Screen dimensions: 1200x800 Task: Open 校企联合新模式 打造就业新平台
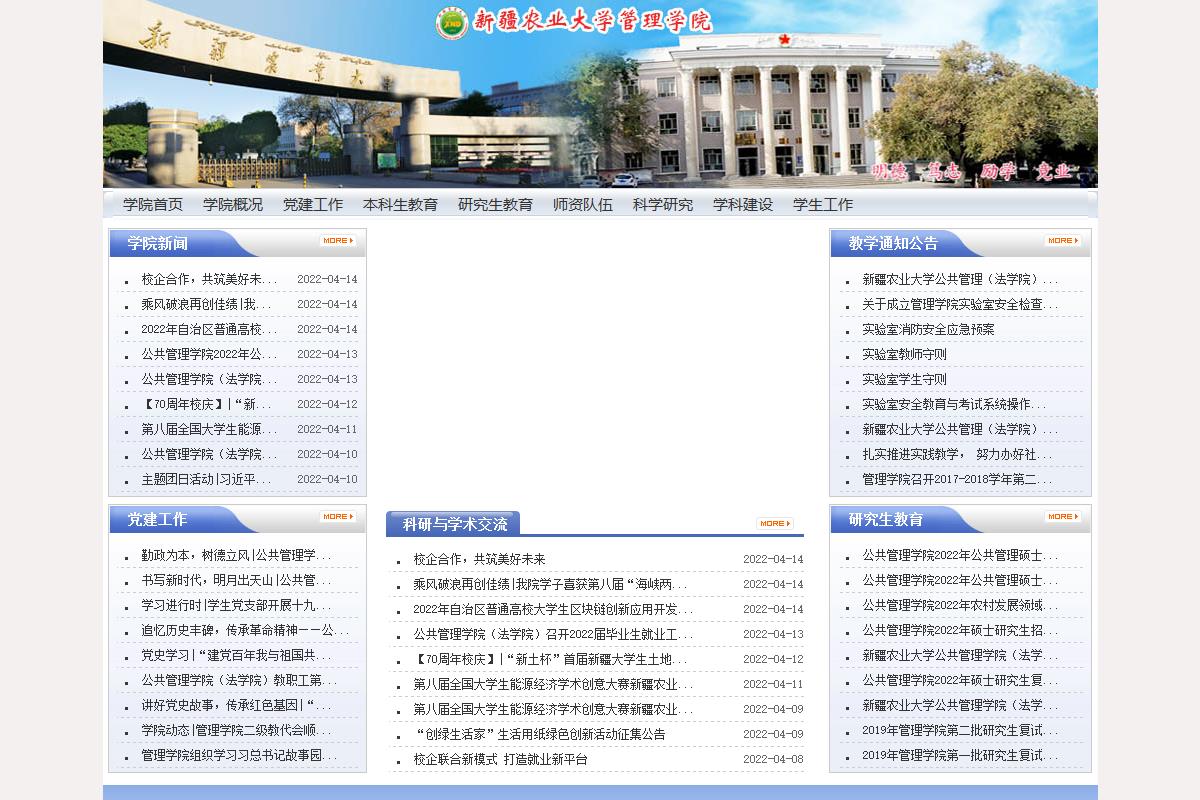pyautogui.click(x=500, y=759)
